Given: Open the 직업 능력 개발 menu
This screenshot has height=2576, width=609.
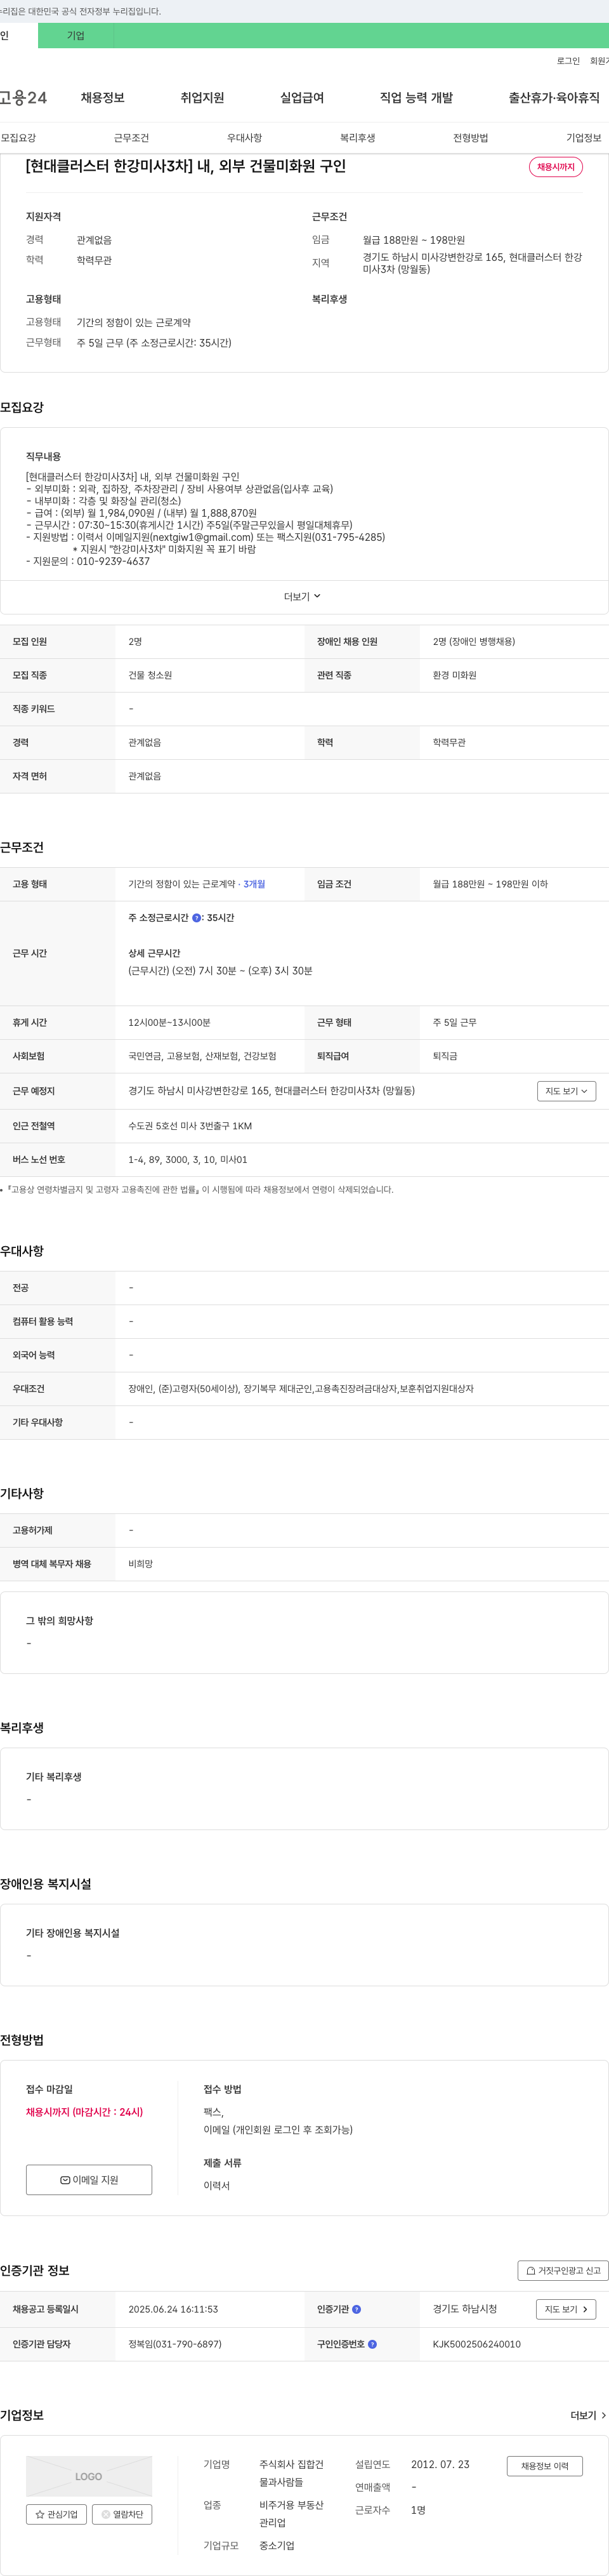Looking at the screenshot, I should coord(416,98).
